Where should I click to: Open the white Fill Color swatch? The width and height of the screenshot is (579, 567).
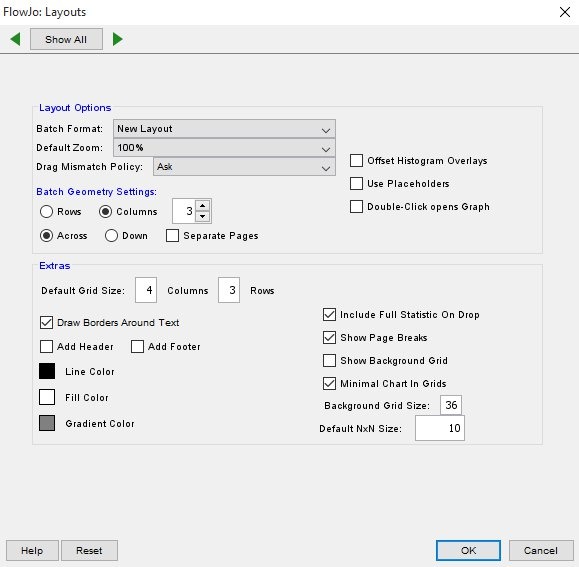coord(47,397)
